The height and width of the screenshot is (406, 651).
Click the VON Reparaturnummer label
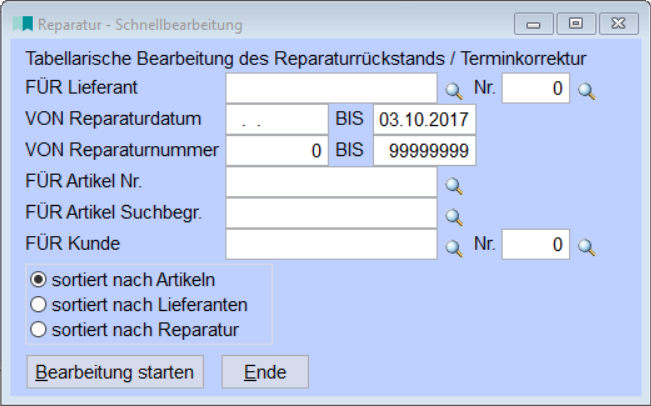[x=122, y=150]
